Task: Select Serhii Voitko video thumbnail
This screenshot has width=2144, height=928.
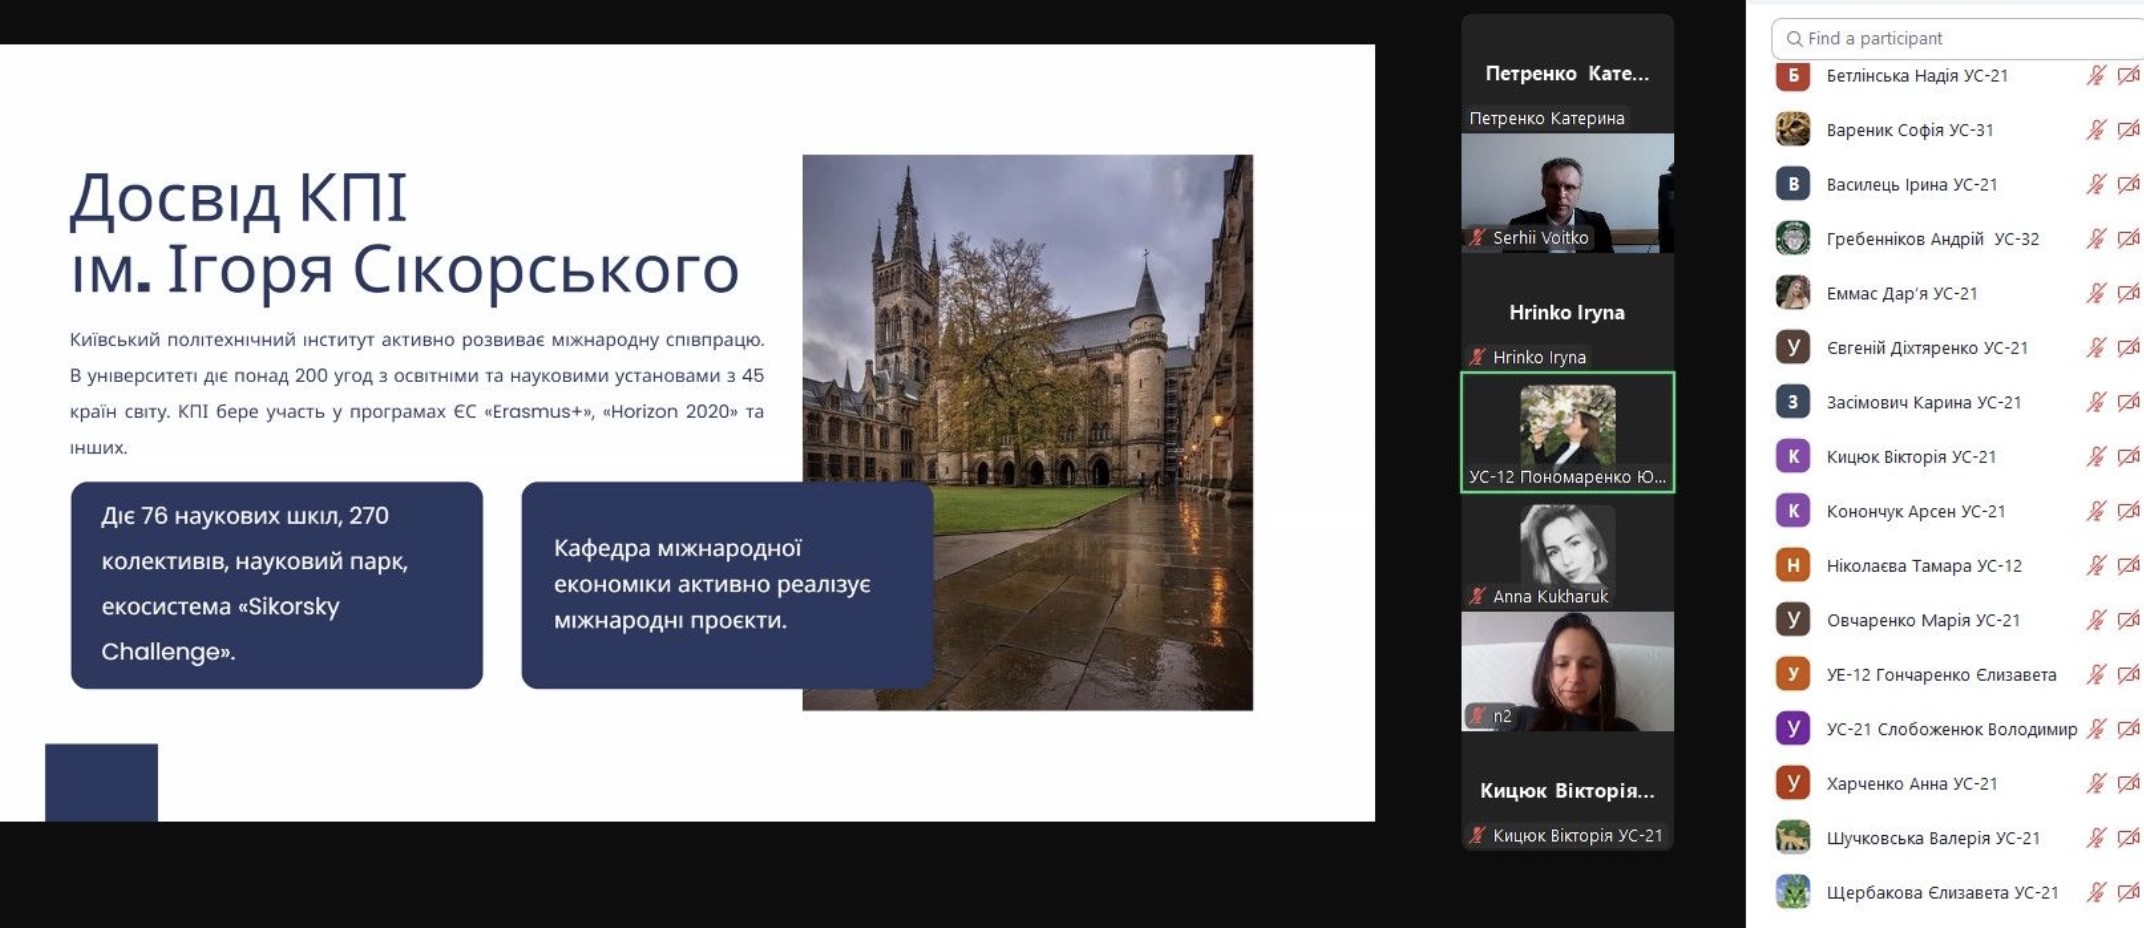Action: pyautogui.click(x=1567, y=192)
